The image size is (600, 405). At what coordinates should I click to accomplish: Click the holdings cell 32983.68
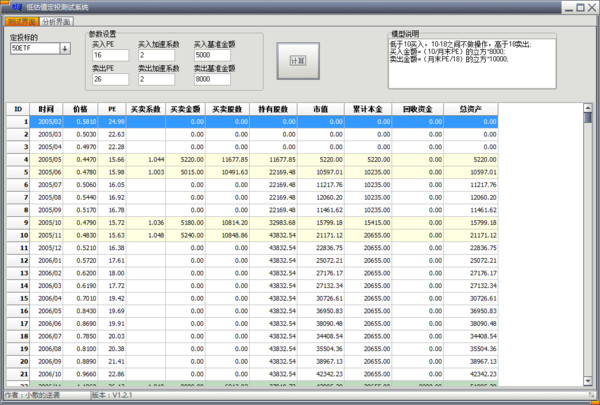273,223
